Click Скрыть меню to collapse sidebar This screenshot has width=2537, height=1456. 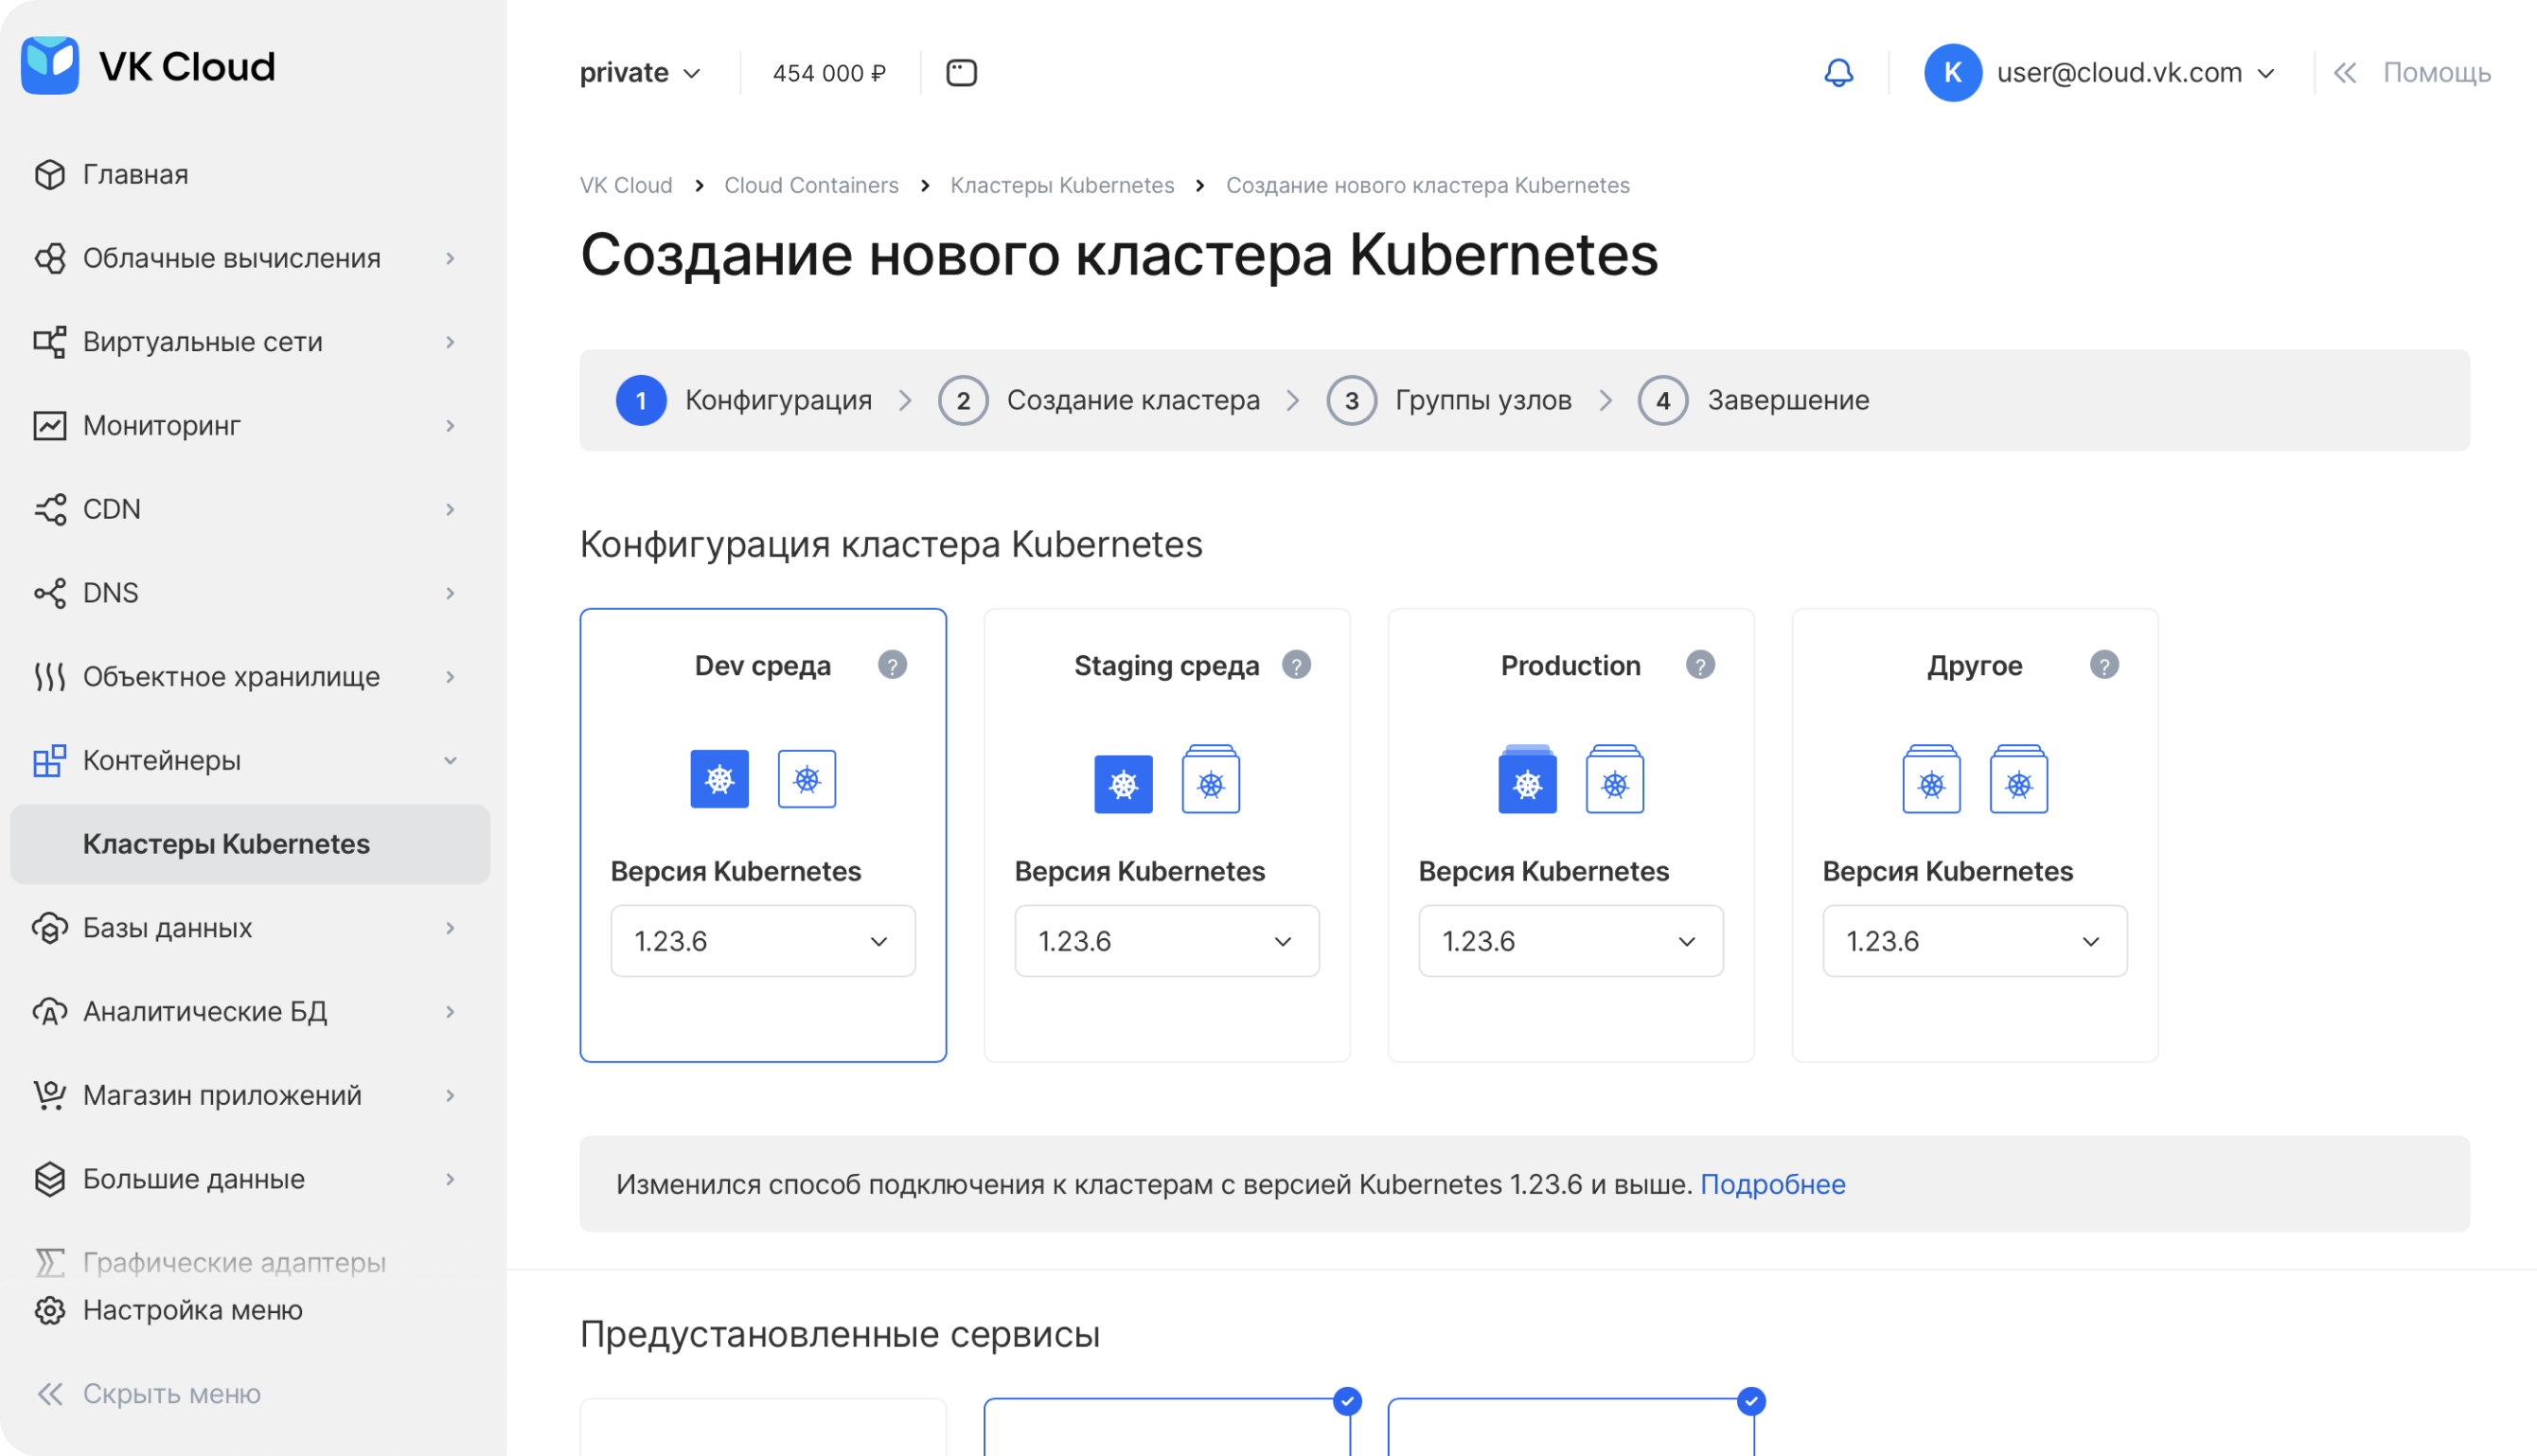pyautogui.click(x=171, y=1394)
